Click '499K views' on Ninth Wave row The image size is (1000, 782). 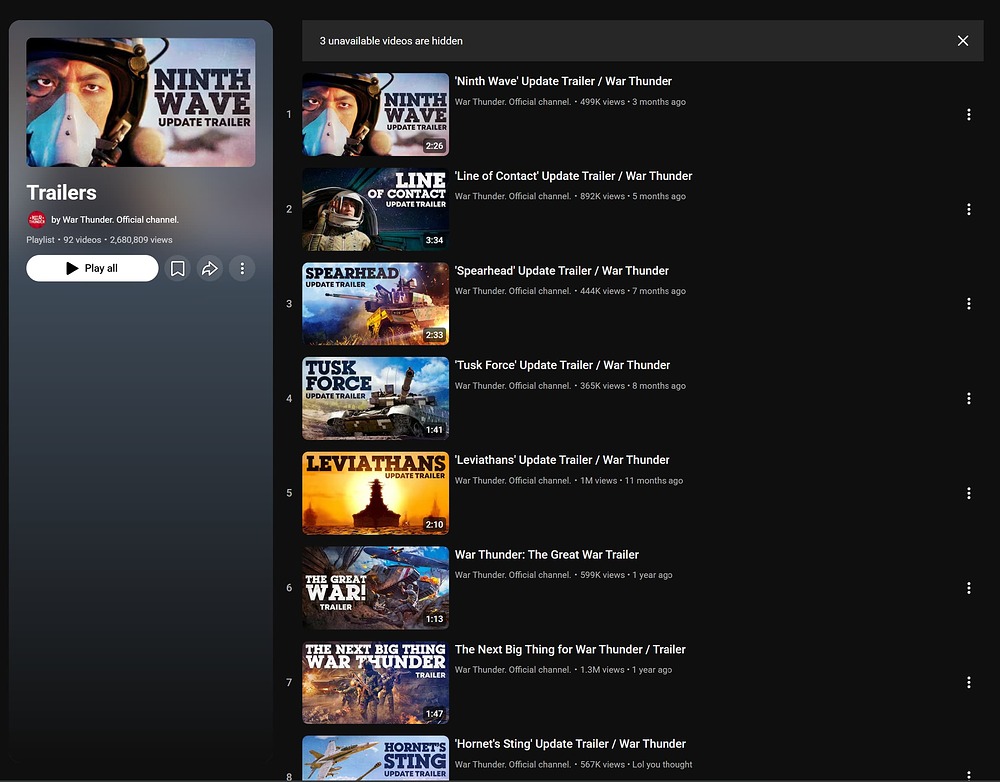602,101
